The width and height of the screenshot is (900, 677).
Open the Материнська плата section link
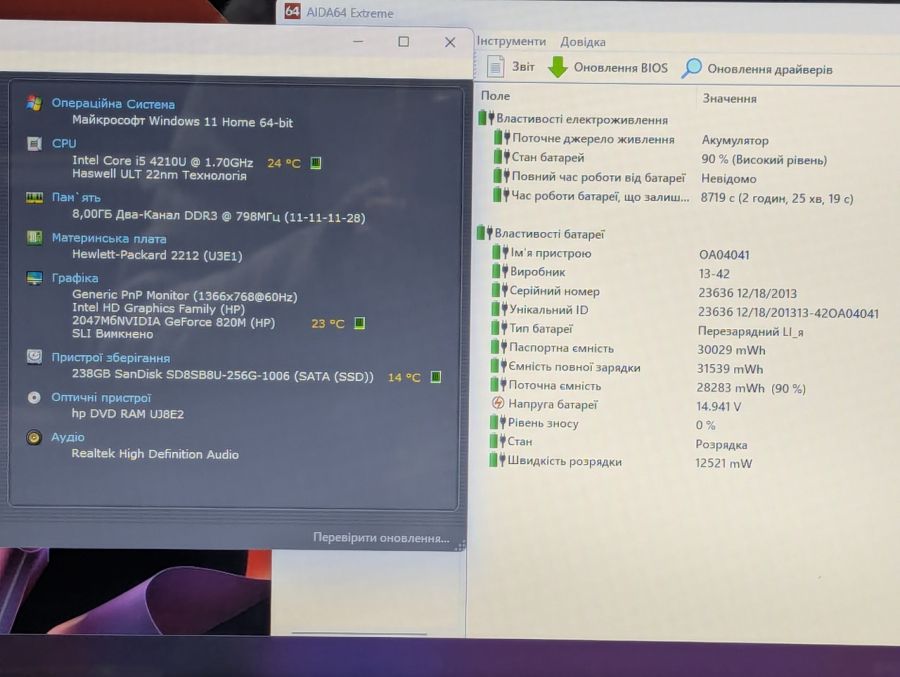[109, 238]
